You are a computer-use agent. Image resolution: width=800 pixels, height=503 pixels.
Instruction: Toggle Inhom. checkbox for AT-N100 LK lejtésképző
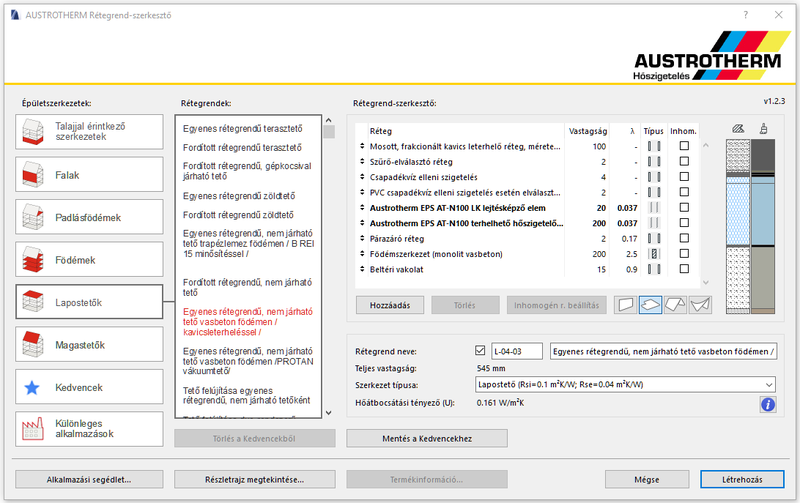(684, 207)
